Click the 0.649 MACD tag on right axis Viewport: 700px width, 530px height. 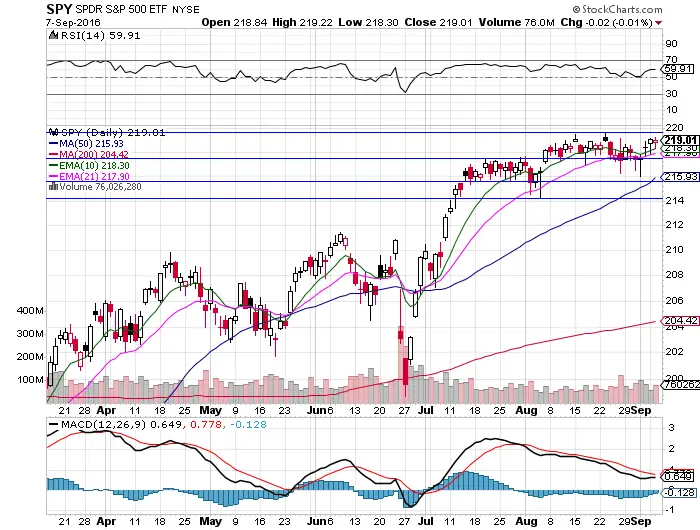[x=679, y=476]
